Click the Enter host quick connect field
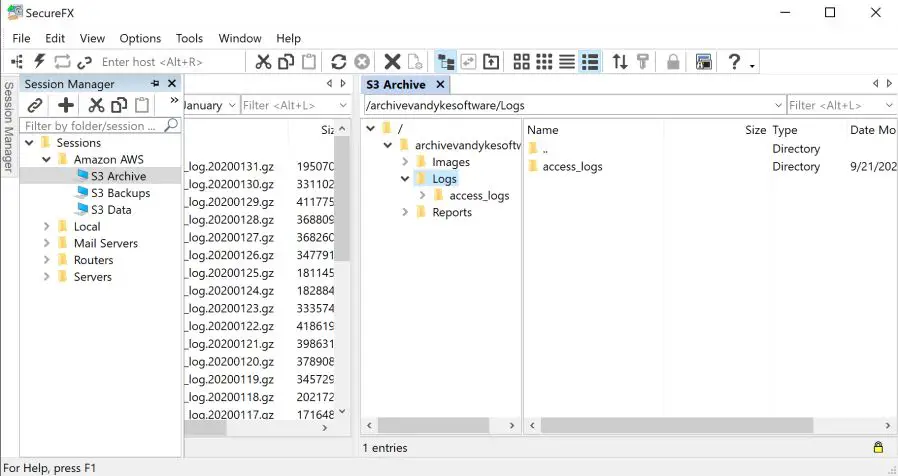Screen dimensions: 898x476 click(x=171, y=62)
